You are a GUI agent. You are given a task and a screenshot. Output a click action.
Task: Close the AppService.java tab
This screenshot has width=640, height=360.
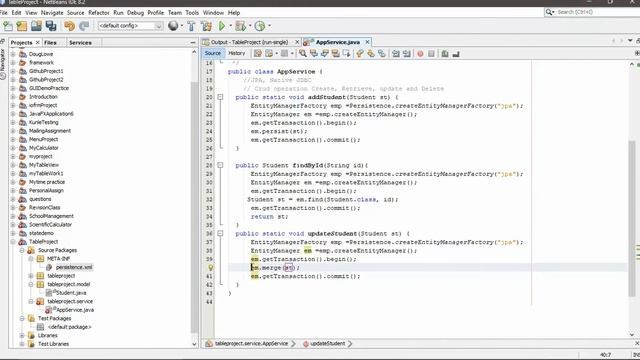[367, 42]
